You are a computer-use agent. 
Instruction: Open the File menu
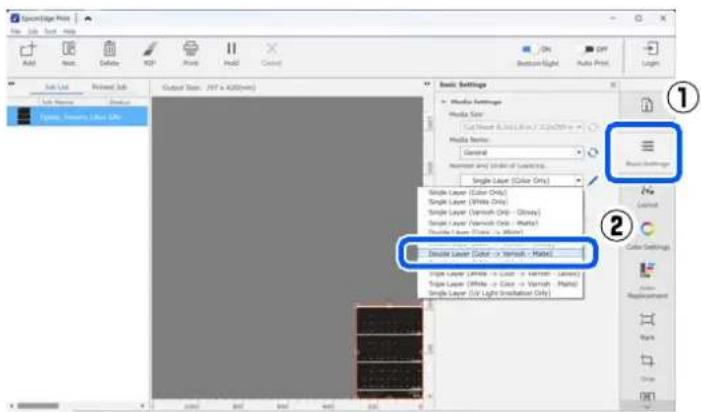[16, 31]
